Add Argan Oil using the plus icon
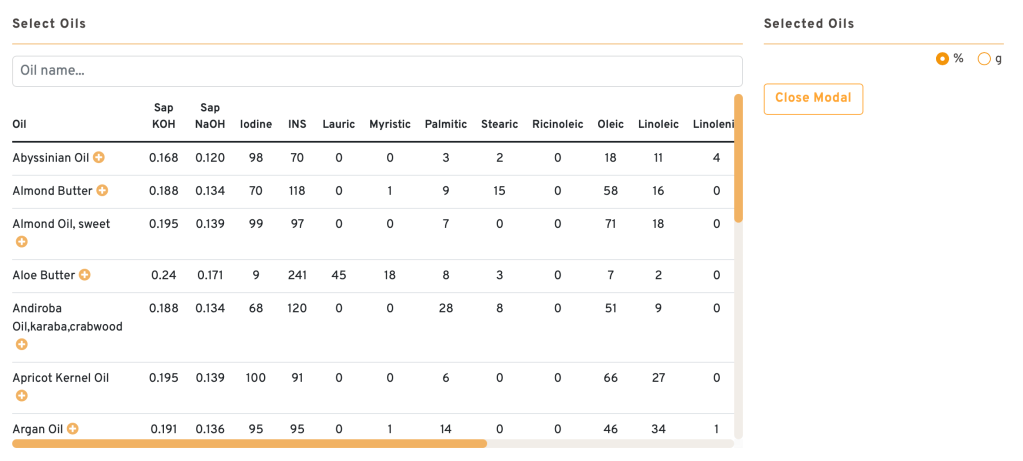Screen dimensions: 1023x461 click(73, 429)
